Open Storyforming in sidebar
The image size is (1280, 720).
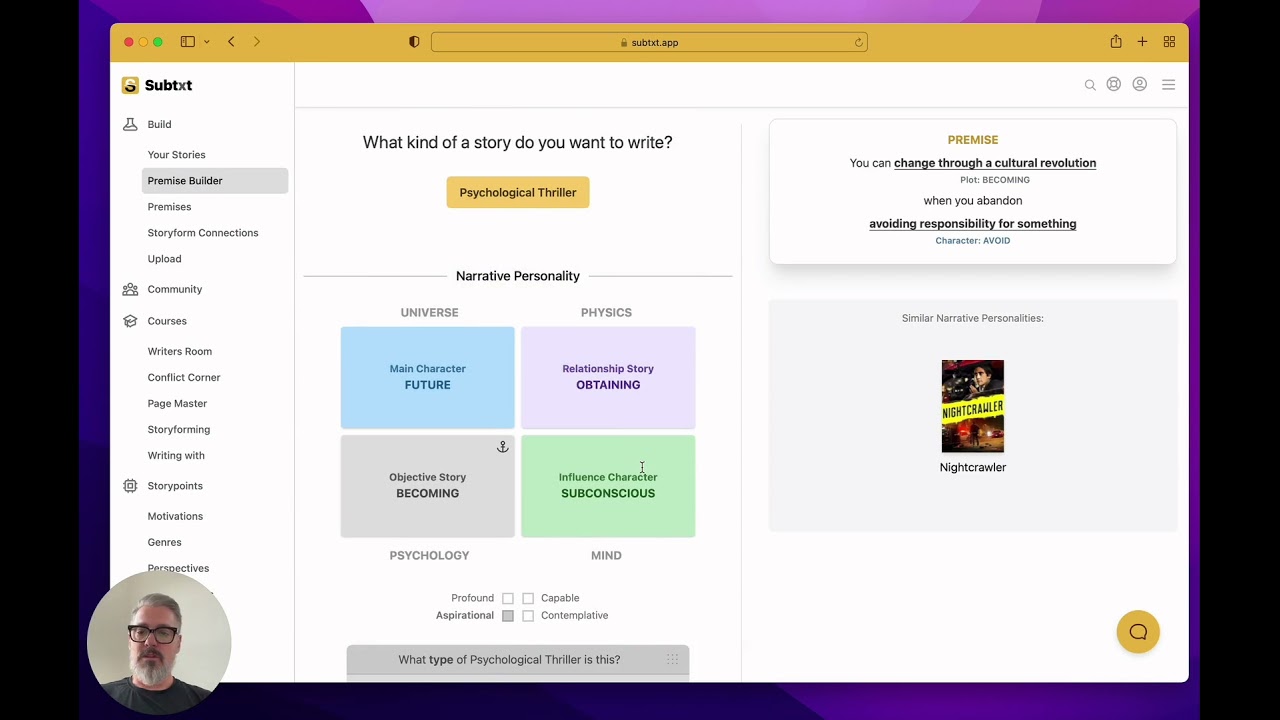click(x=179, y=430)
